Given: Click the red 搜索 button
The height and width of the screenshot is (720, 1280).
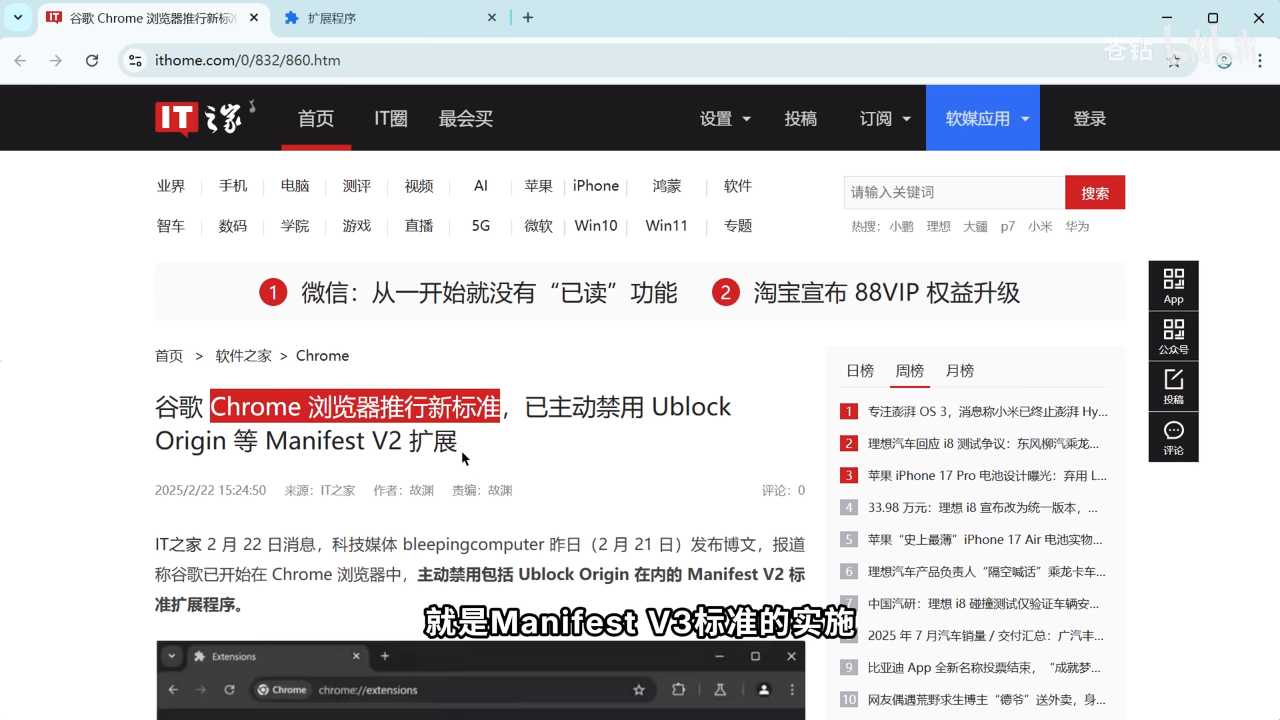Looking at the screenshot, I should click(1095, 192).
